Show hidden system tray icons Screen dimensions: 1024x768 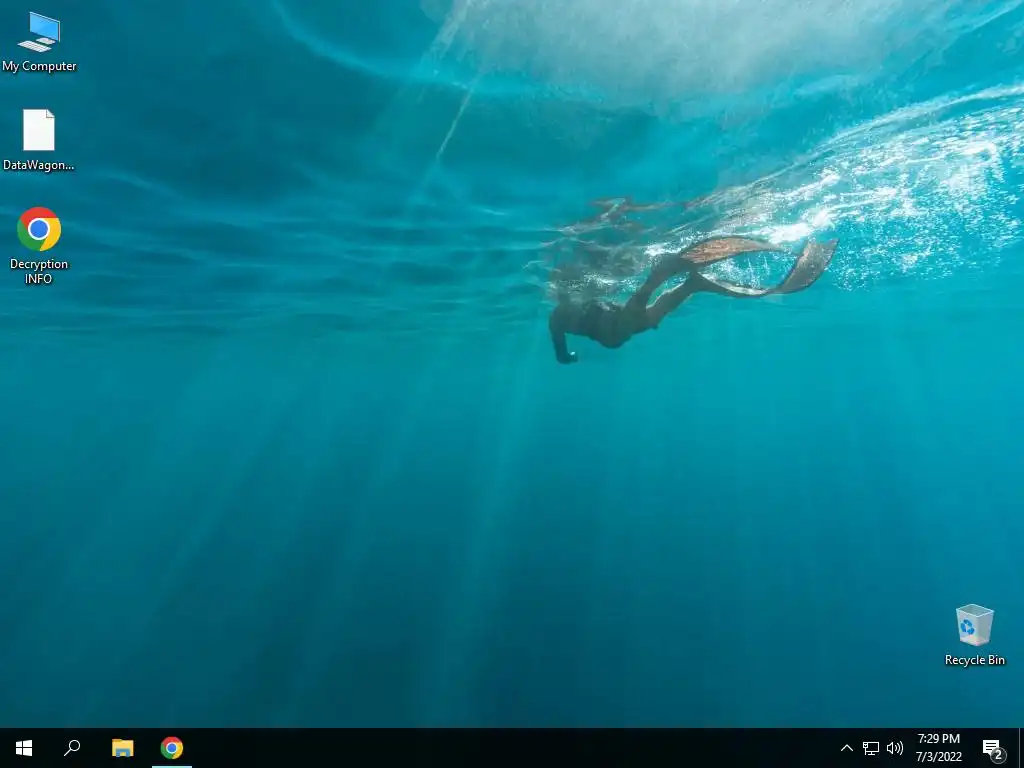pos(846,748)
